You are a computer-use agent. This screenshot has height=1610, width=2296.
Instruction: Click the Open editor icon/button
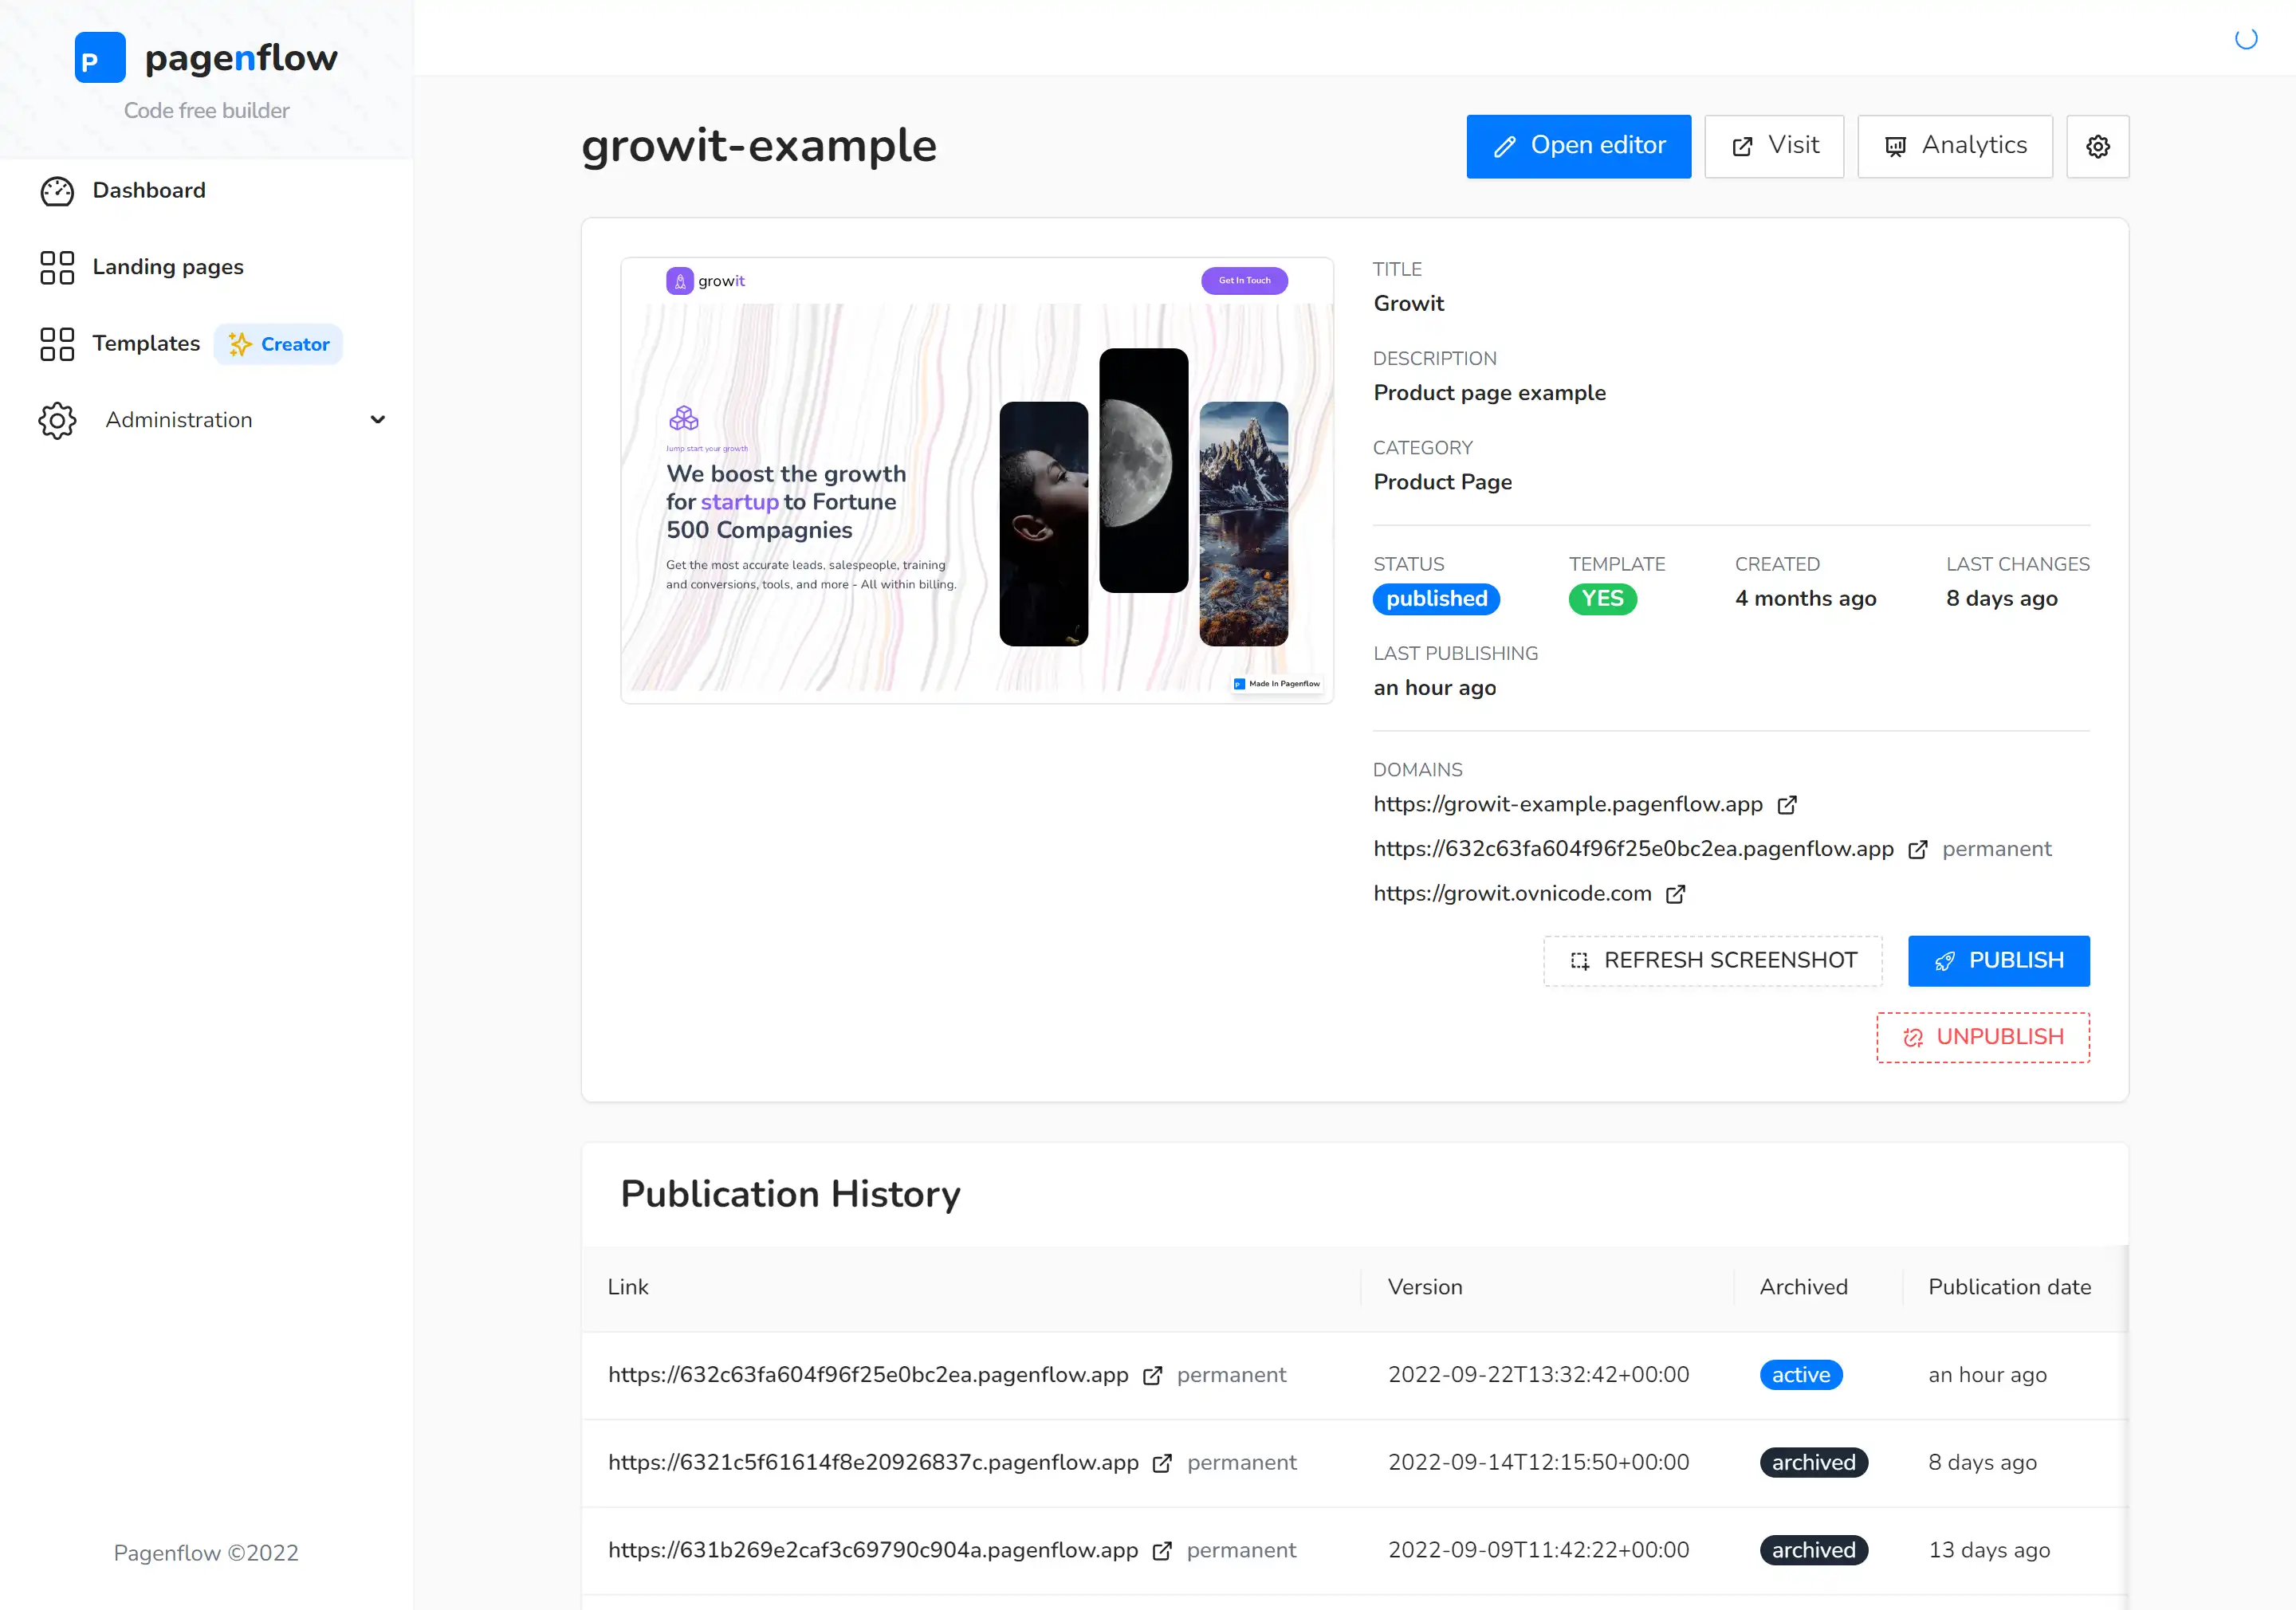click(1579, 147)
